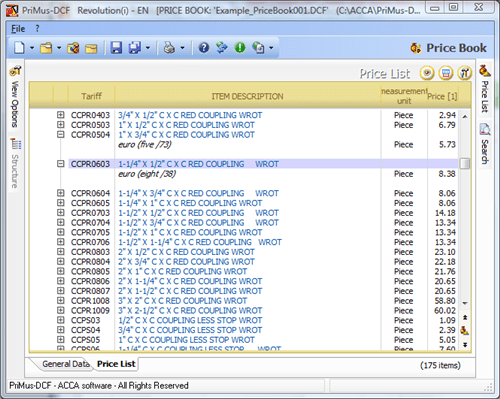Click description 2" X 1" C X C RED COUPLING WROT
The width and height of the screenshot is (500, 399).
[x=183, y=271]
